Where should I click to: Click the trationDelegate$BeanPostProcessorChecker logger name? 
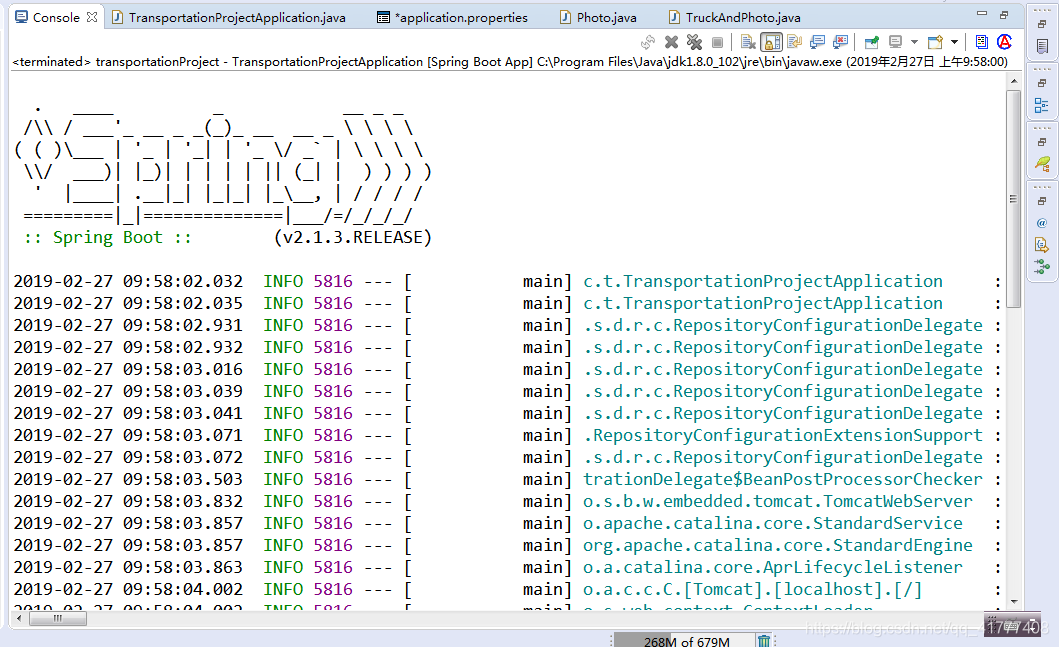tap(783, 480)
